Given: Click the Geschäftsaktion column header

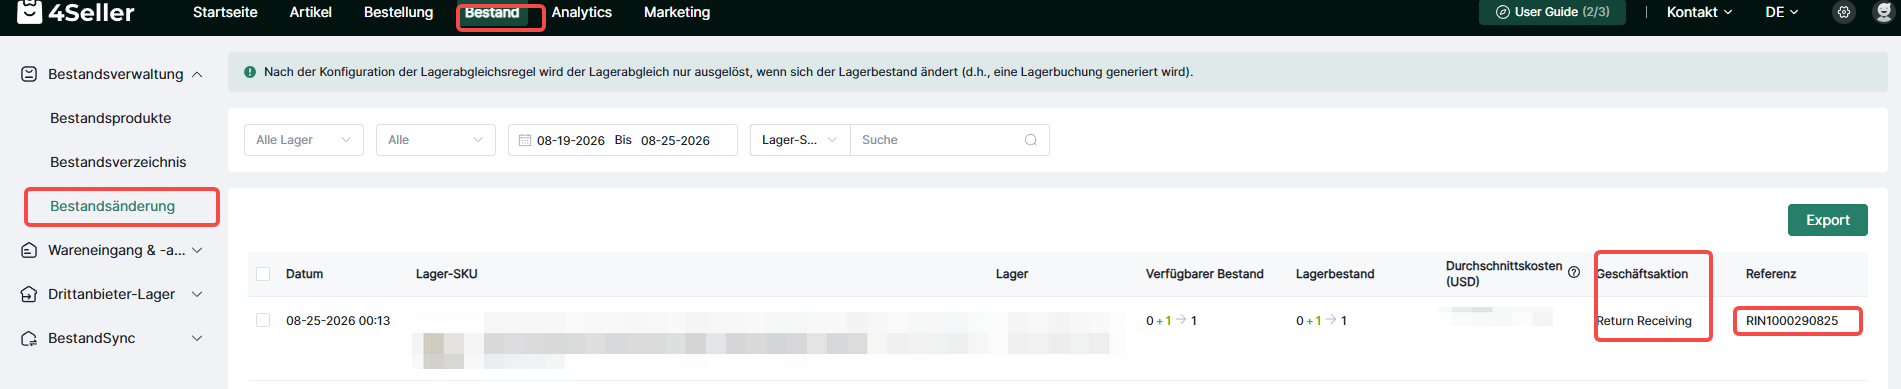Looking at the screenshot, I should (1642, 274).
